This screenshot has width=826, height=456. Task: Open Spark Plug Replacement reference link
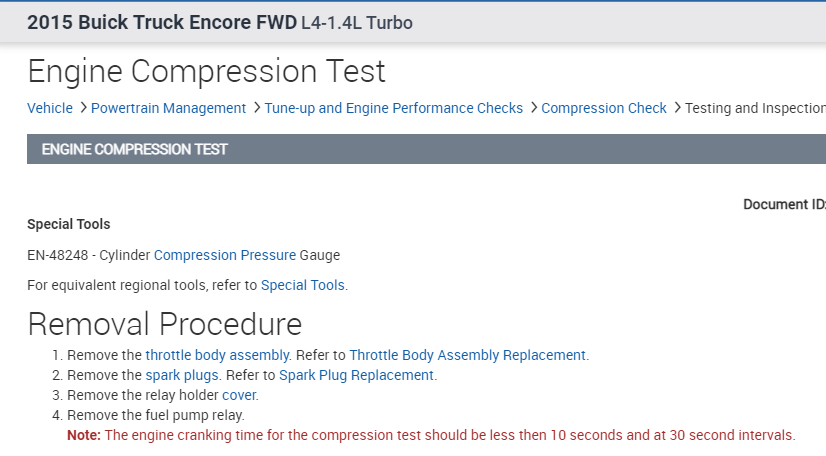tap(356, 375)
